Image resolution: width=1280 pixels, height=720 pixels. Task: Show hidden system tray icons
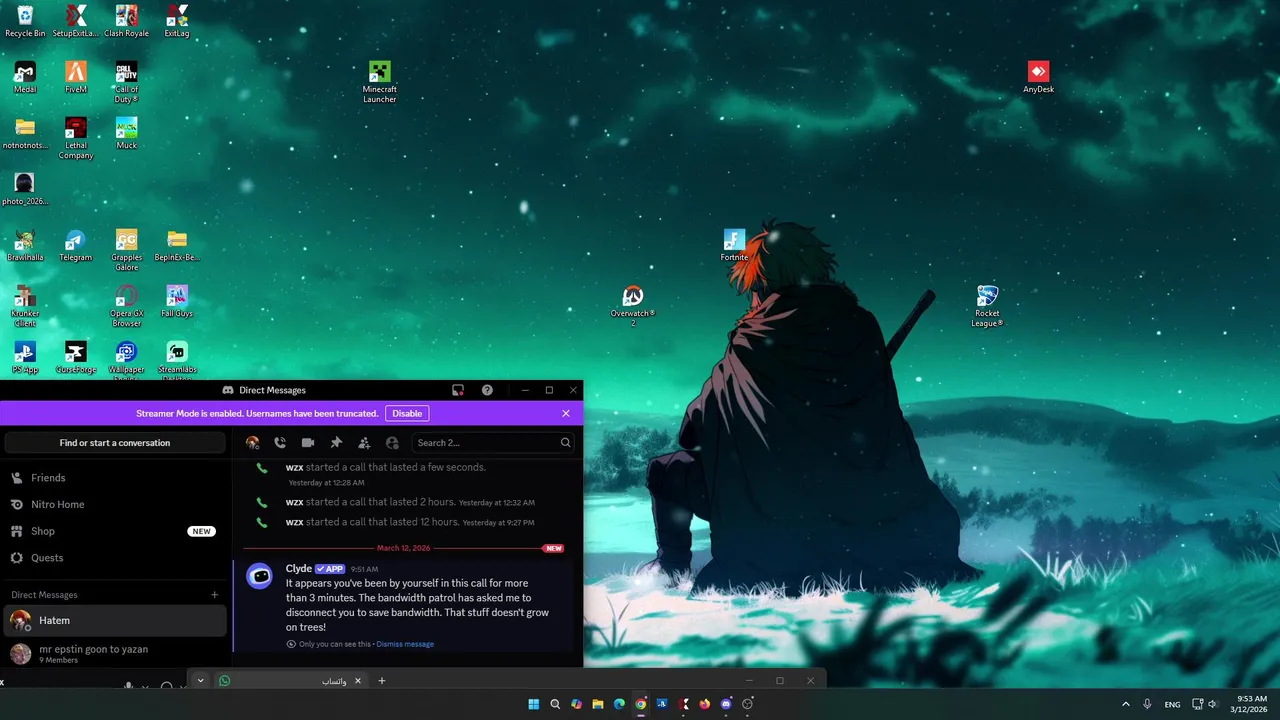click(1125, 704)
